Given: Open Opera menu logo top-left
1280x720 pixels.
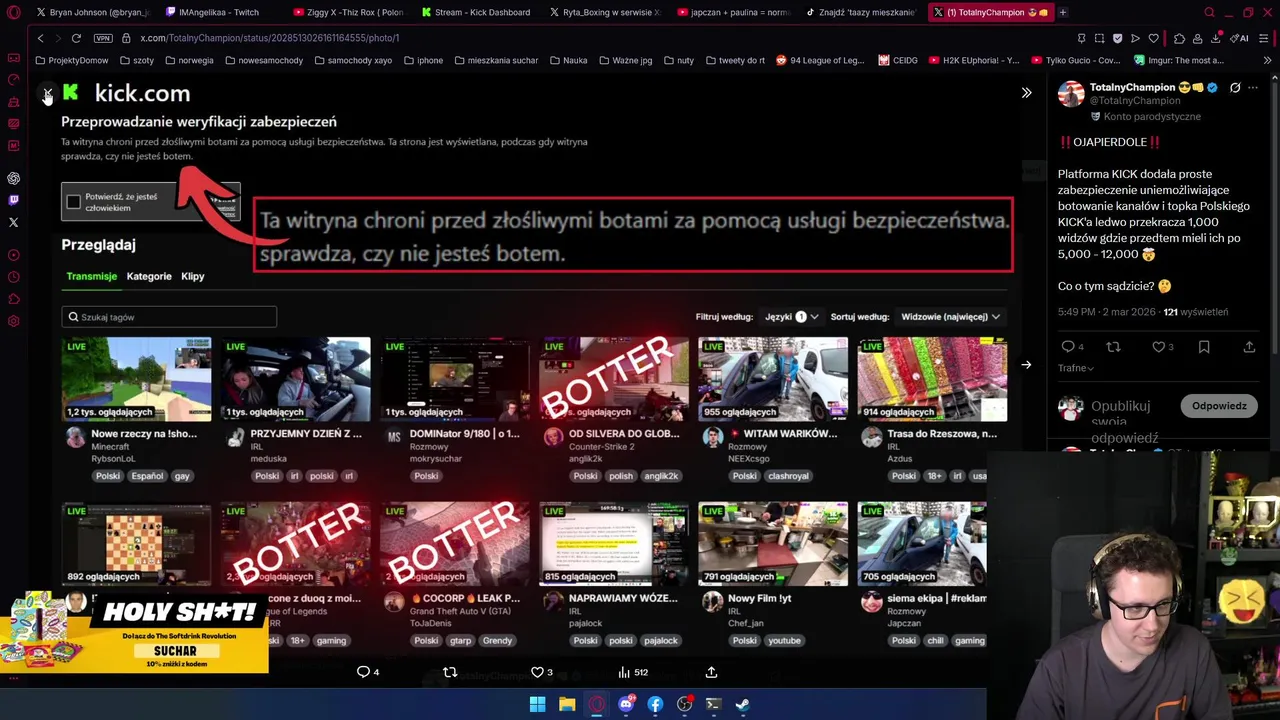Looking at the screenshot, I should 13,12.
